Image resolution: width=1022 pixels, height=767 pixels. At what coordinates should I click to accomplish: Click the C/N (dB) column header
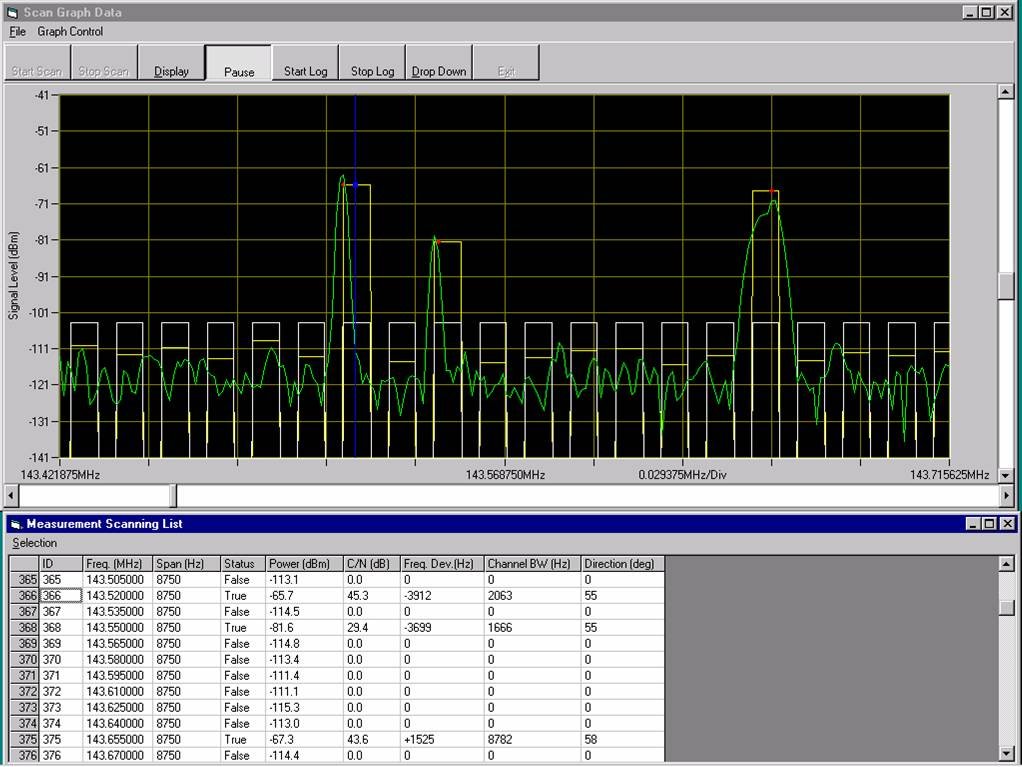pos(372,564)
